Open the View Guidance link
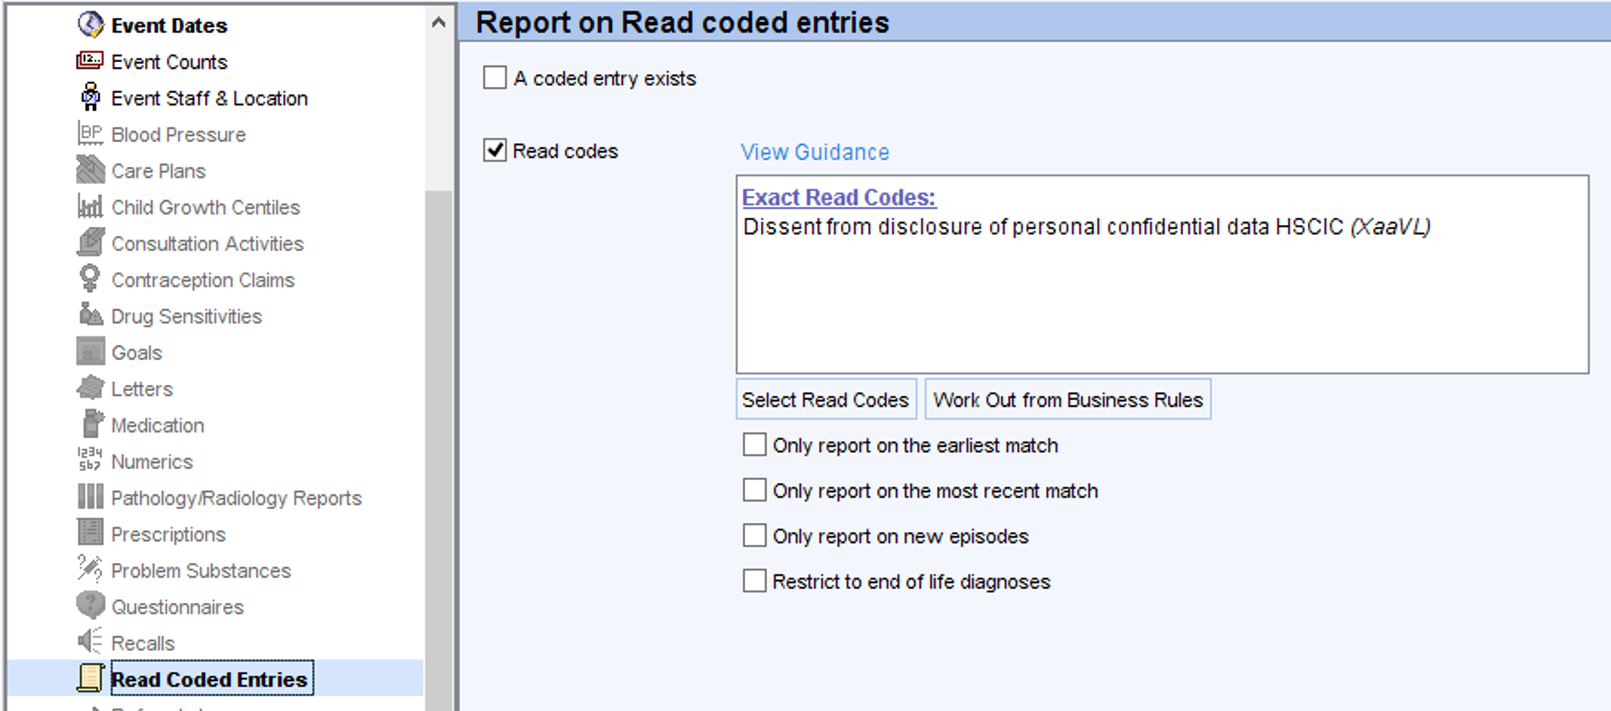This screenshot has height=711, width=1611. [x=814, y=152]
